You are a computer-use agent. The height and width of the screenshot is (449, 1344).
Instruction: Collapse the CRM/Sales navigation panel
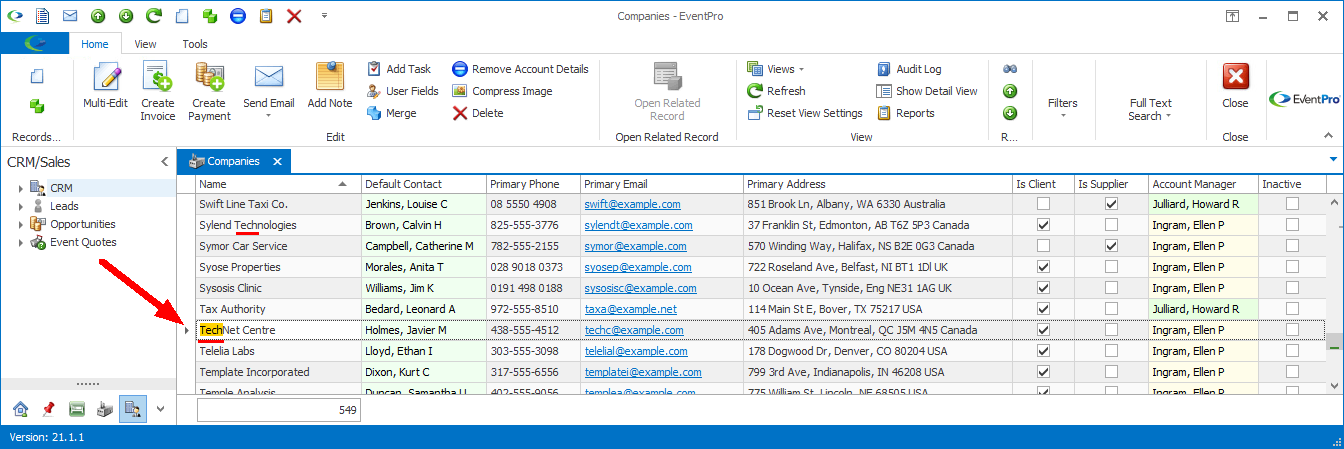[x=164, y=162]
